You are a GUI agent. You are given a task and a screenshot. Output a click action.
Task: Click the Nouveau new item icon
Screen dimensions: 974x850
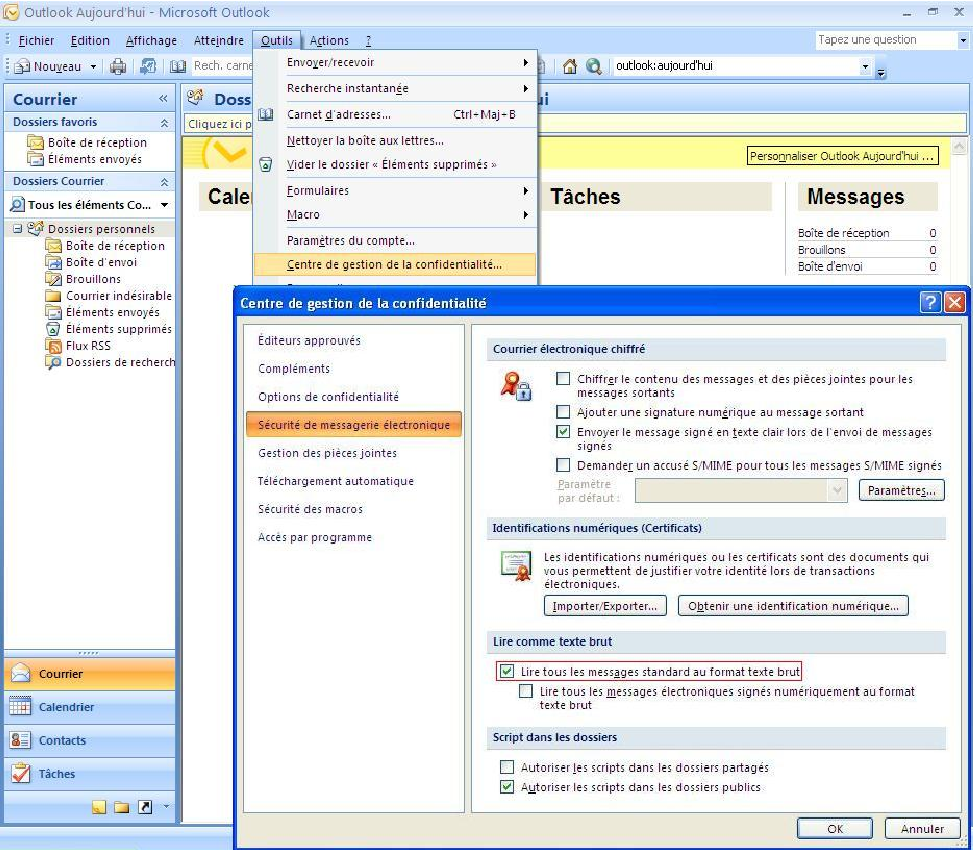(x=22, y=66)
